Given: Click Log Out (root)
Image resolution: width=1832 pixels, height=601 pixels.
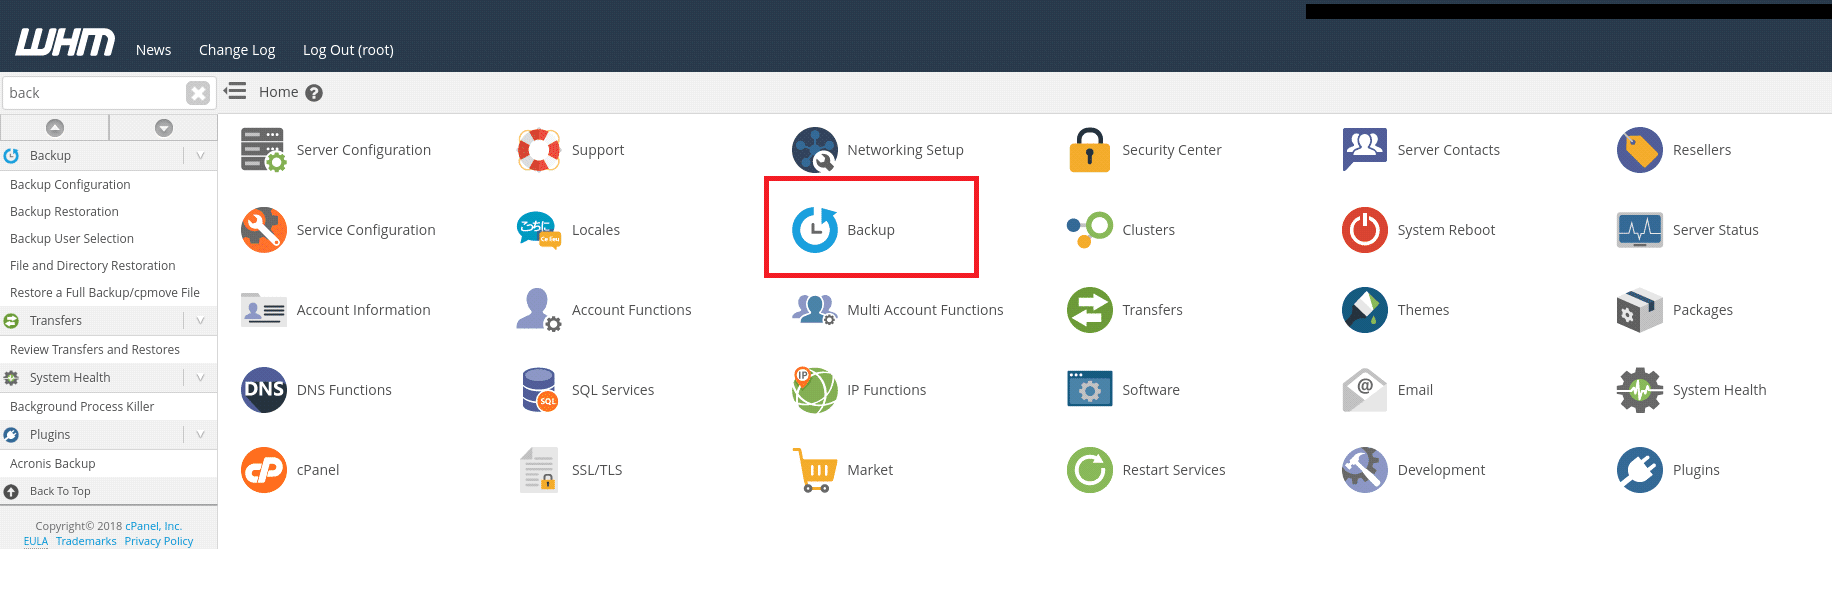Looking at the screenshot, I should 348,50.
